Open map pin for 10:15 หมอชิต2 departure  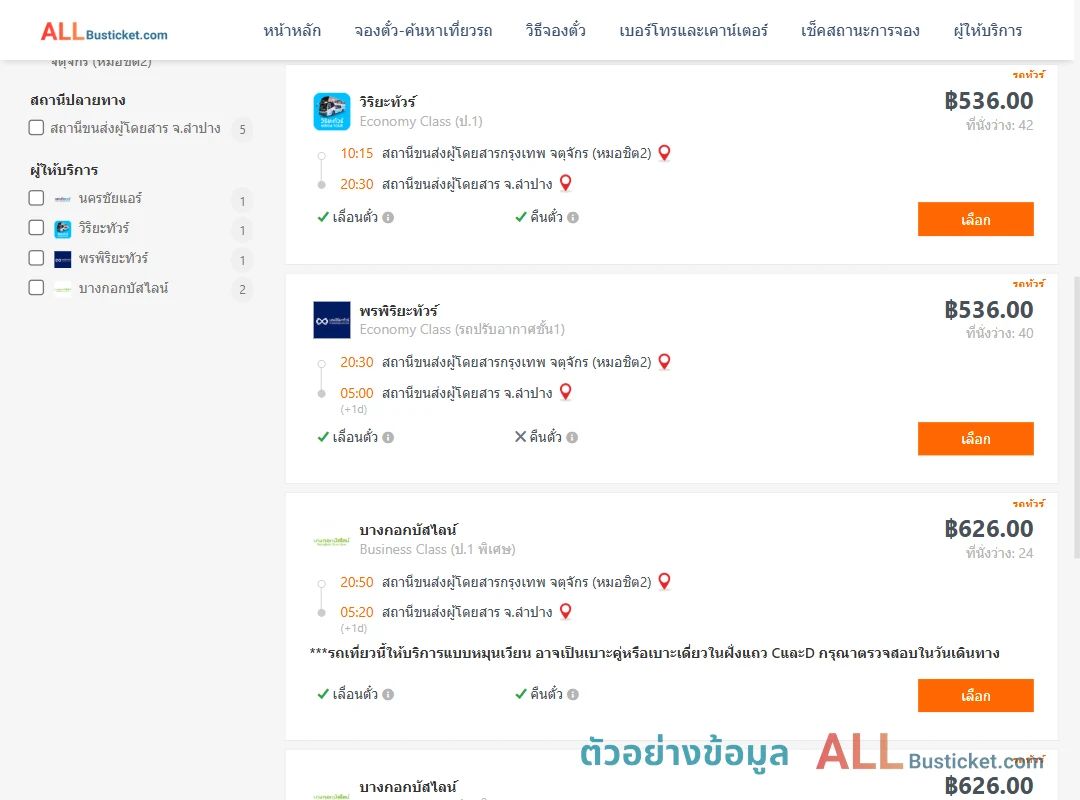664,153
